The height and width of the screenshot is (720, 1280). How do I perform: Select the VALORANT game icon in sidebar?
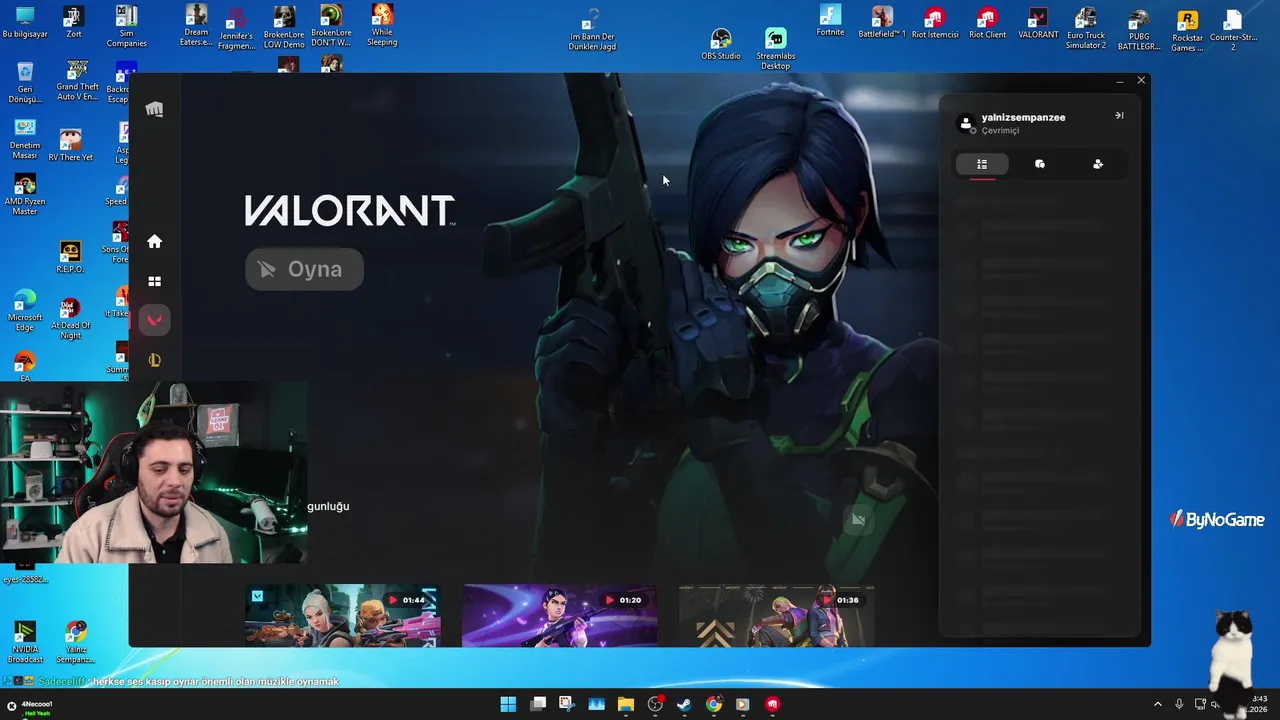point(154,320)
